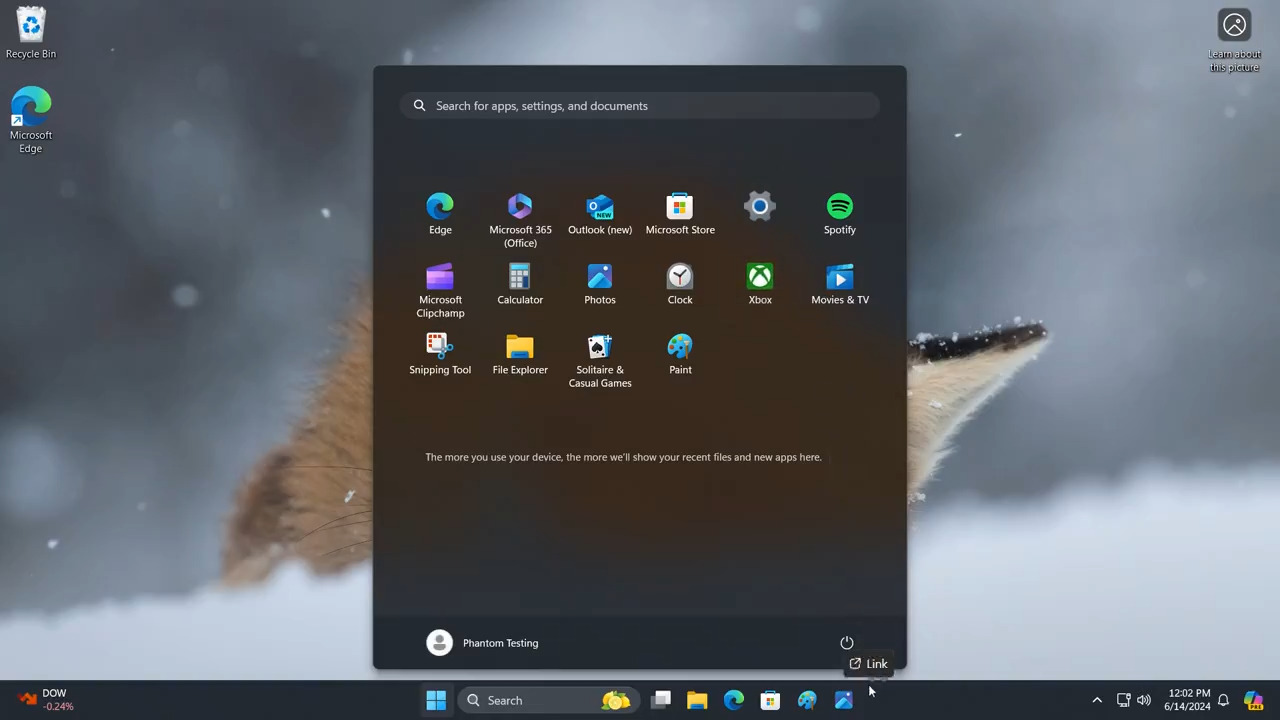The height and width of the screenshot is (720, 1280).
Task: Open Photos app from the taskbar
Action: click(x=844, y=700)
